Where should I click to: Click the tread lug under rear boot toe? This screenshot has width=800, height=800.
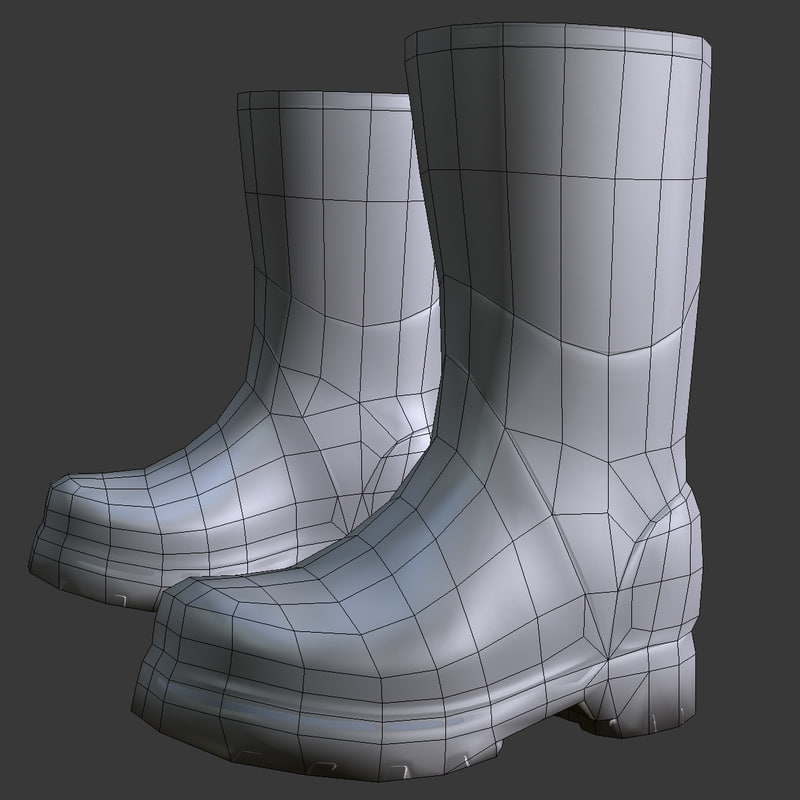click(120, 599)
